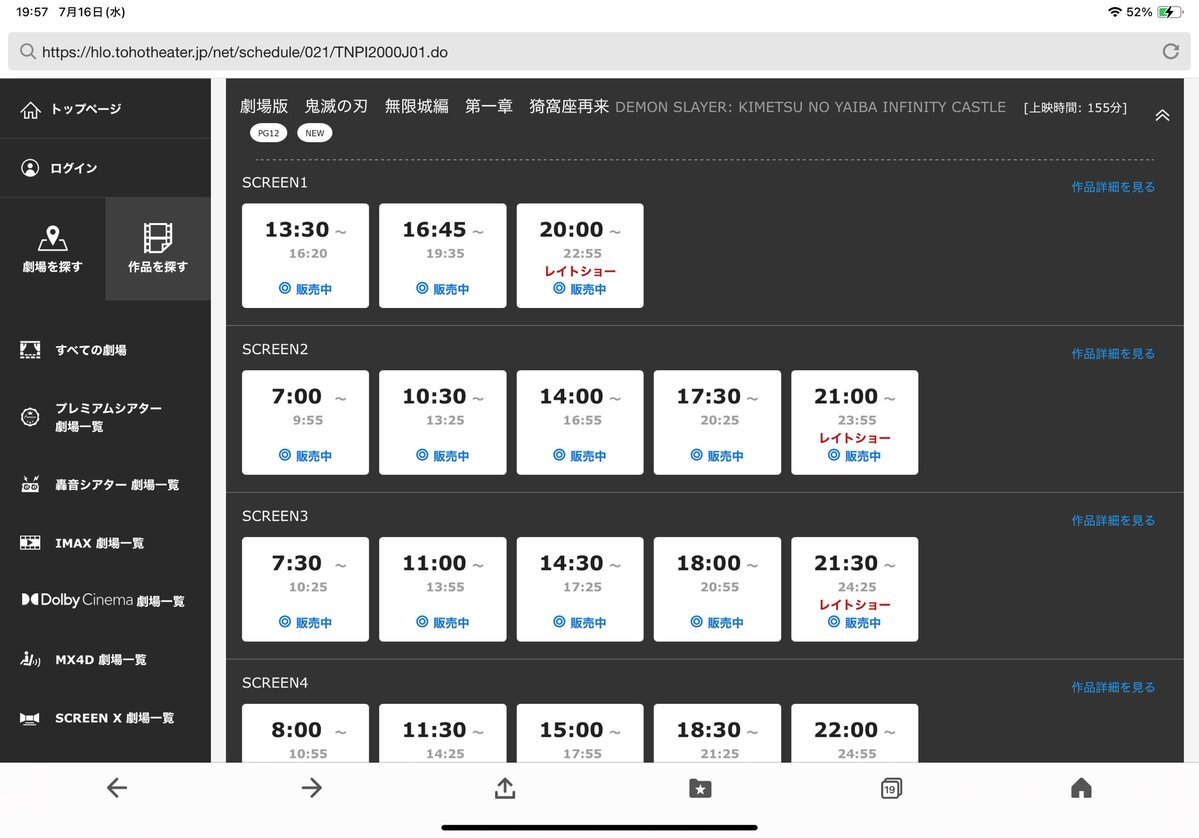Click the URL address field

click(599, 51)
